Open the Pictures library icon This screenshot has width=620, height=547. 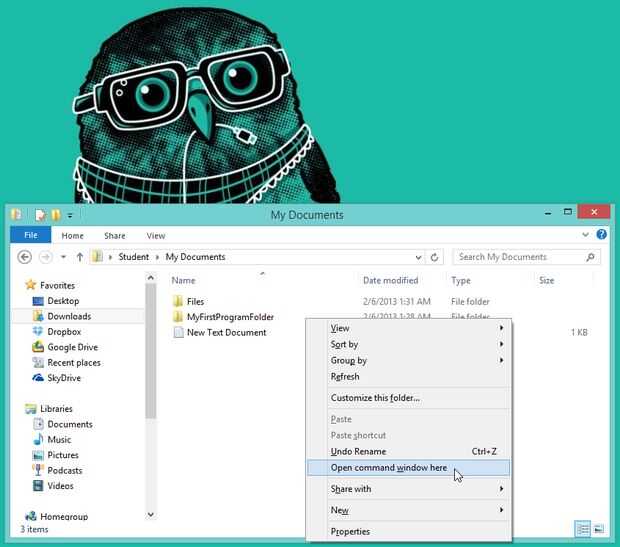click(x=38, y=455)
